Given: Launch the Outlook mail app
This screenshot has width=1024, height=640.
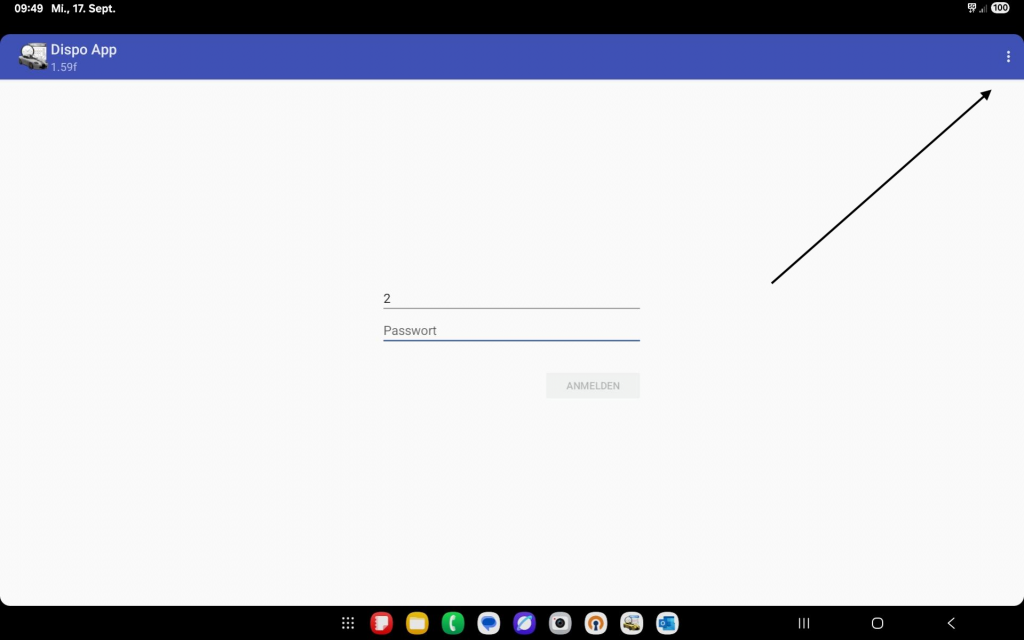Looking at the screenshot, I should [667, 623].
